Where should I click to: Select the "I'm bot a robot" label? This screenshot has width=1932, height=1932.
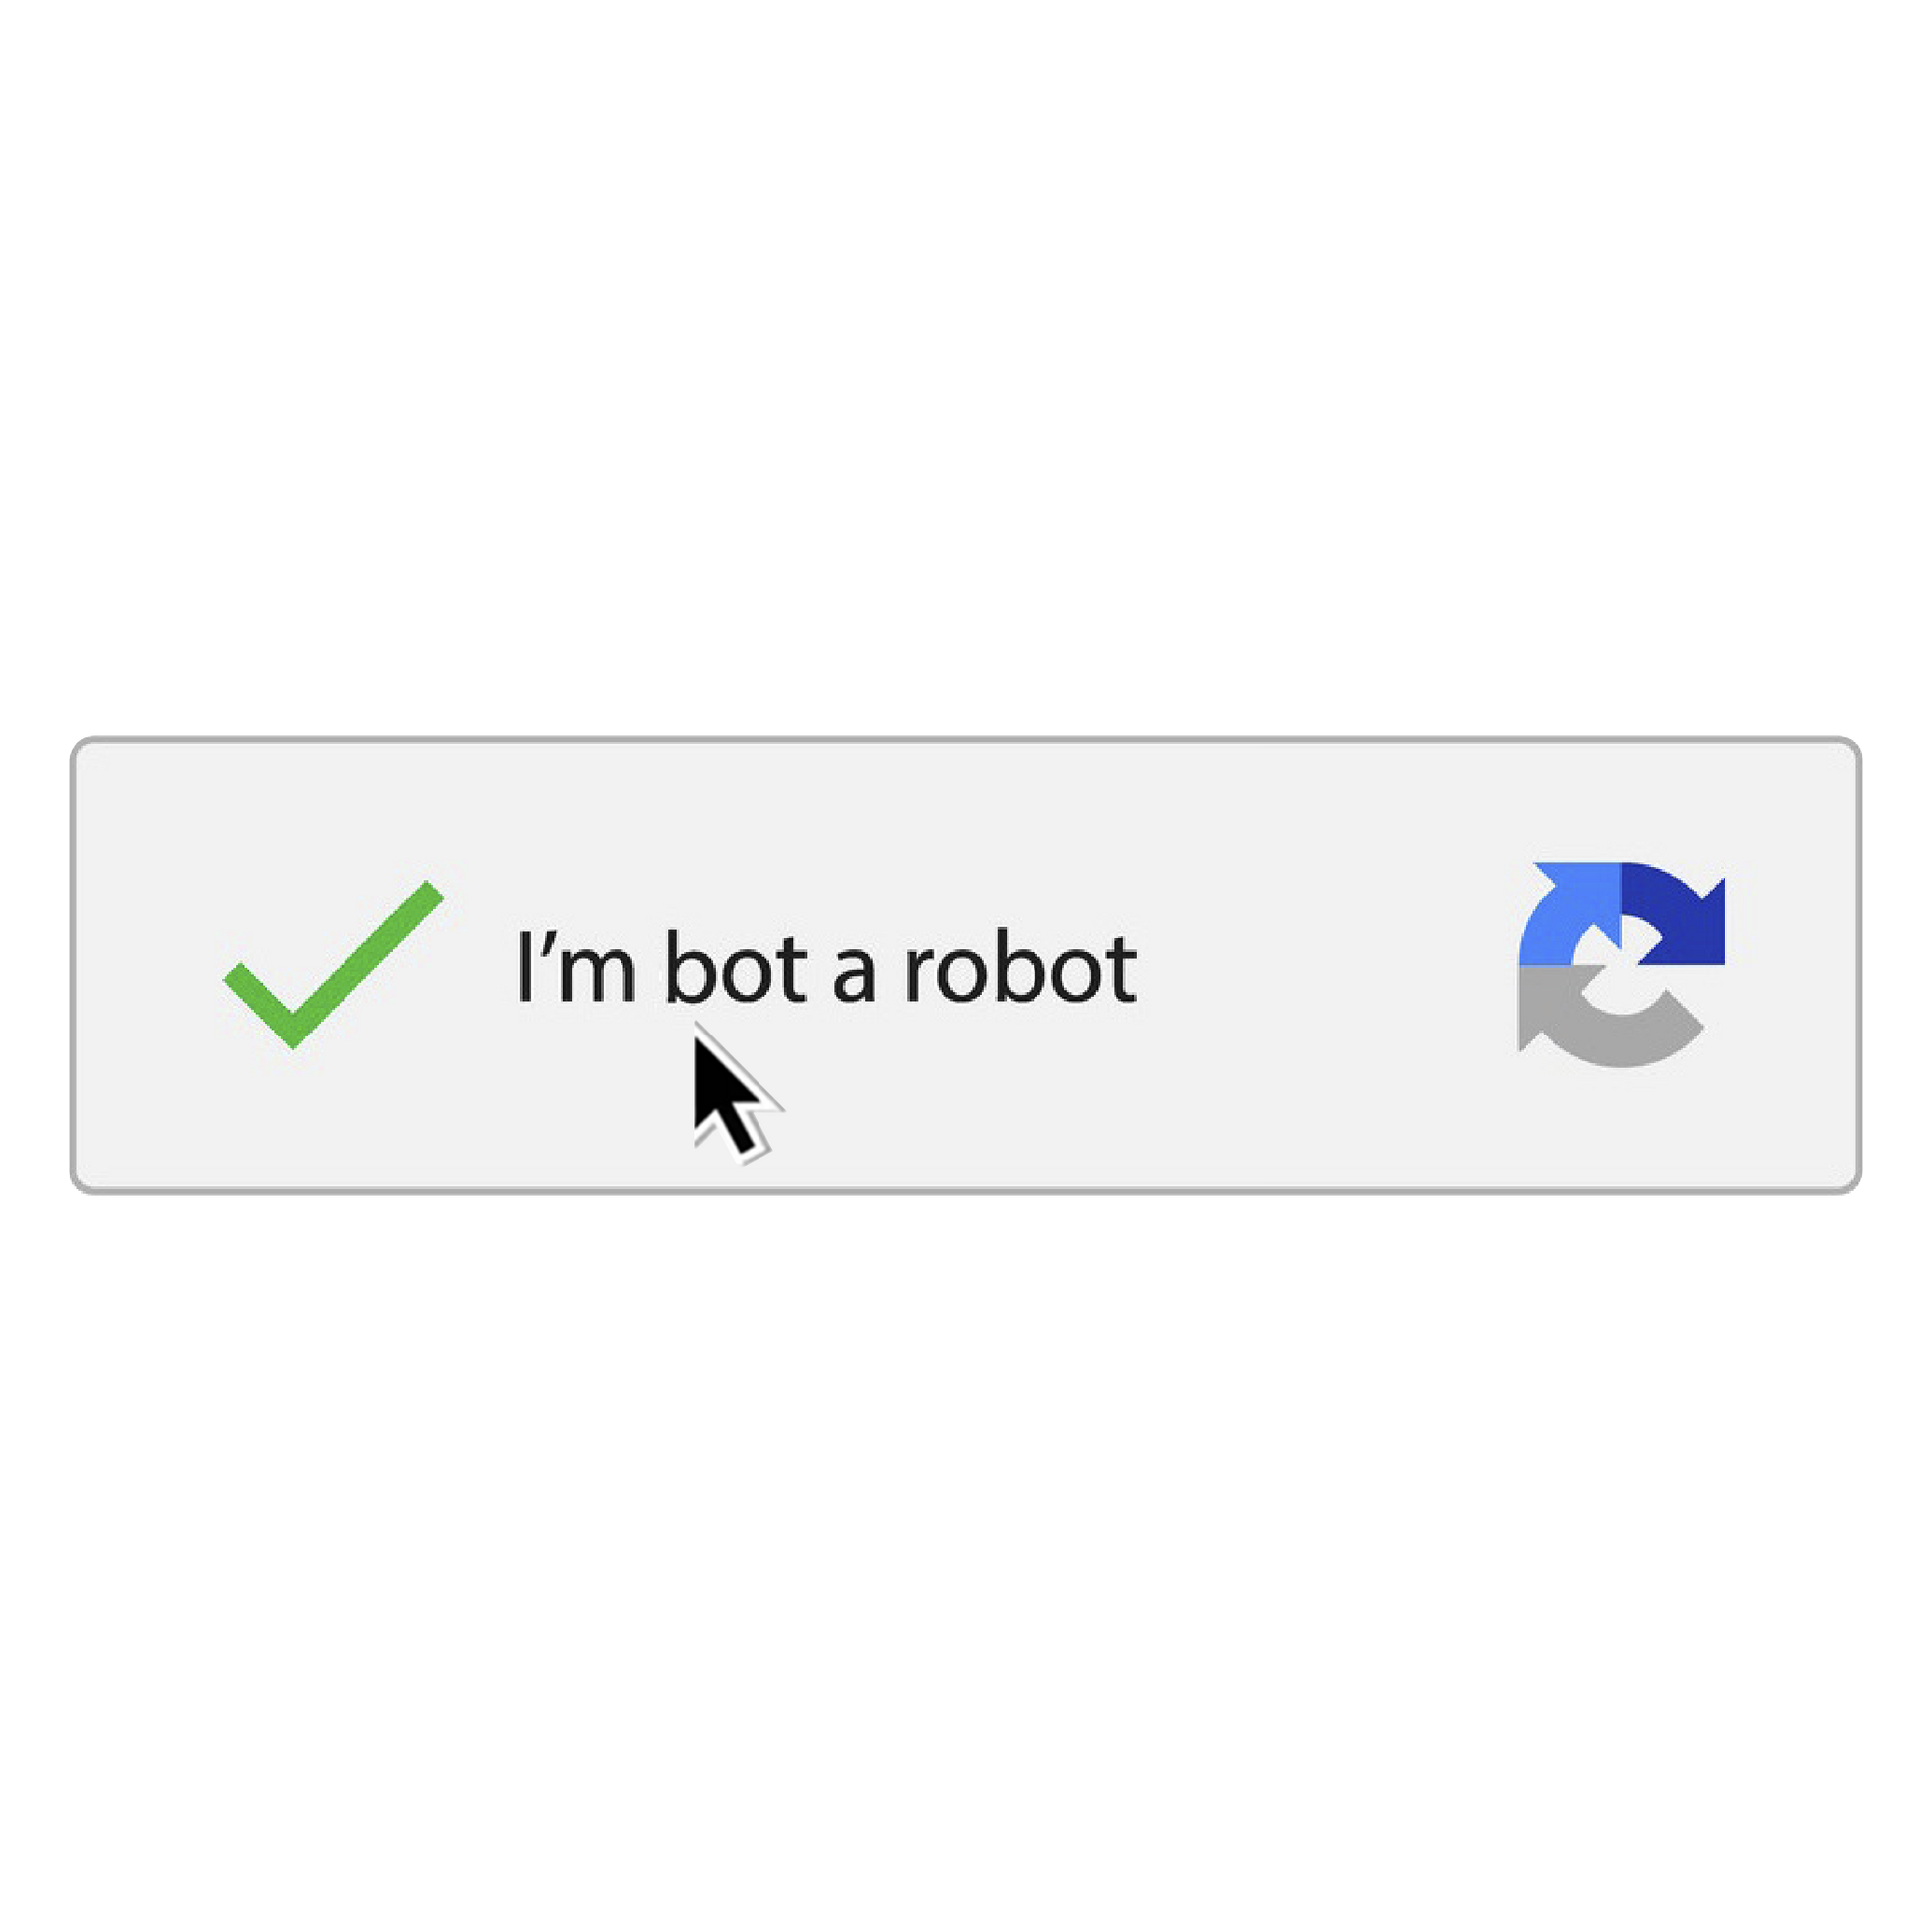coord(826,966)
